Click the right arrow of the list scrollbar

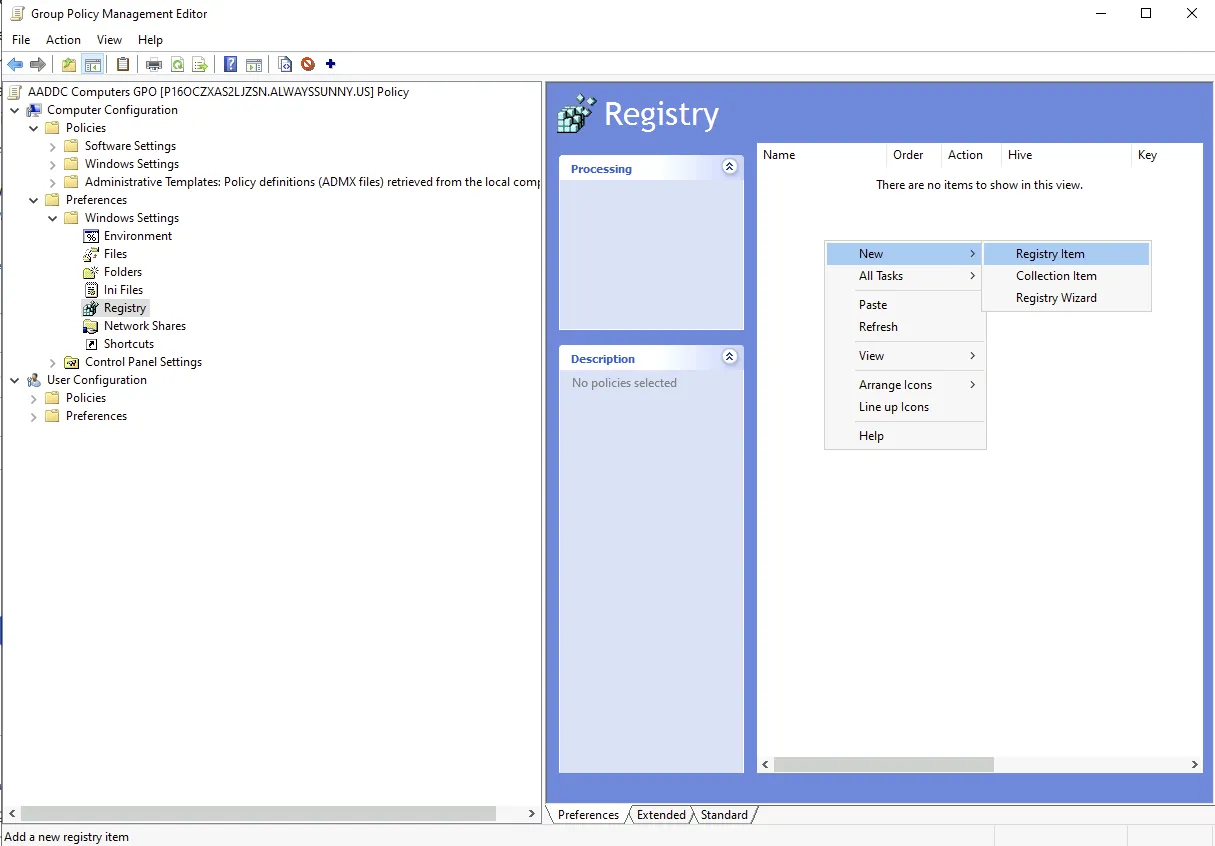[1194, 764]
